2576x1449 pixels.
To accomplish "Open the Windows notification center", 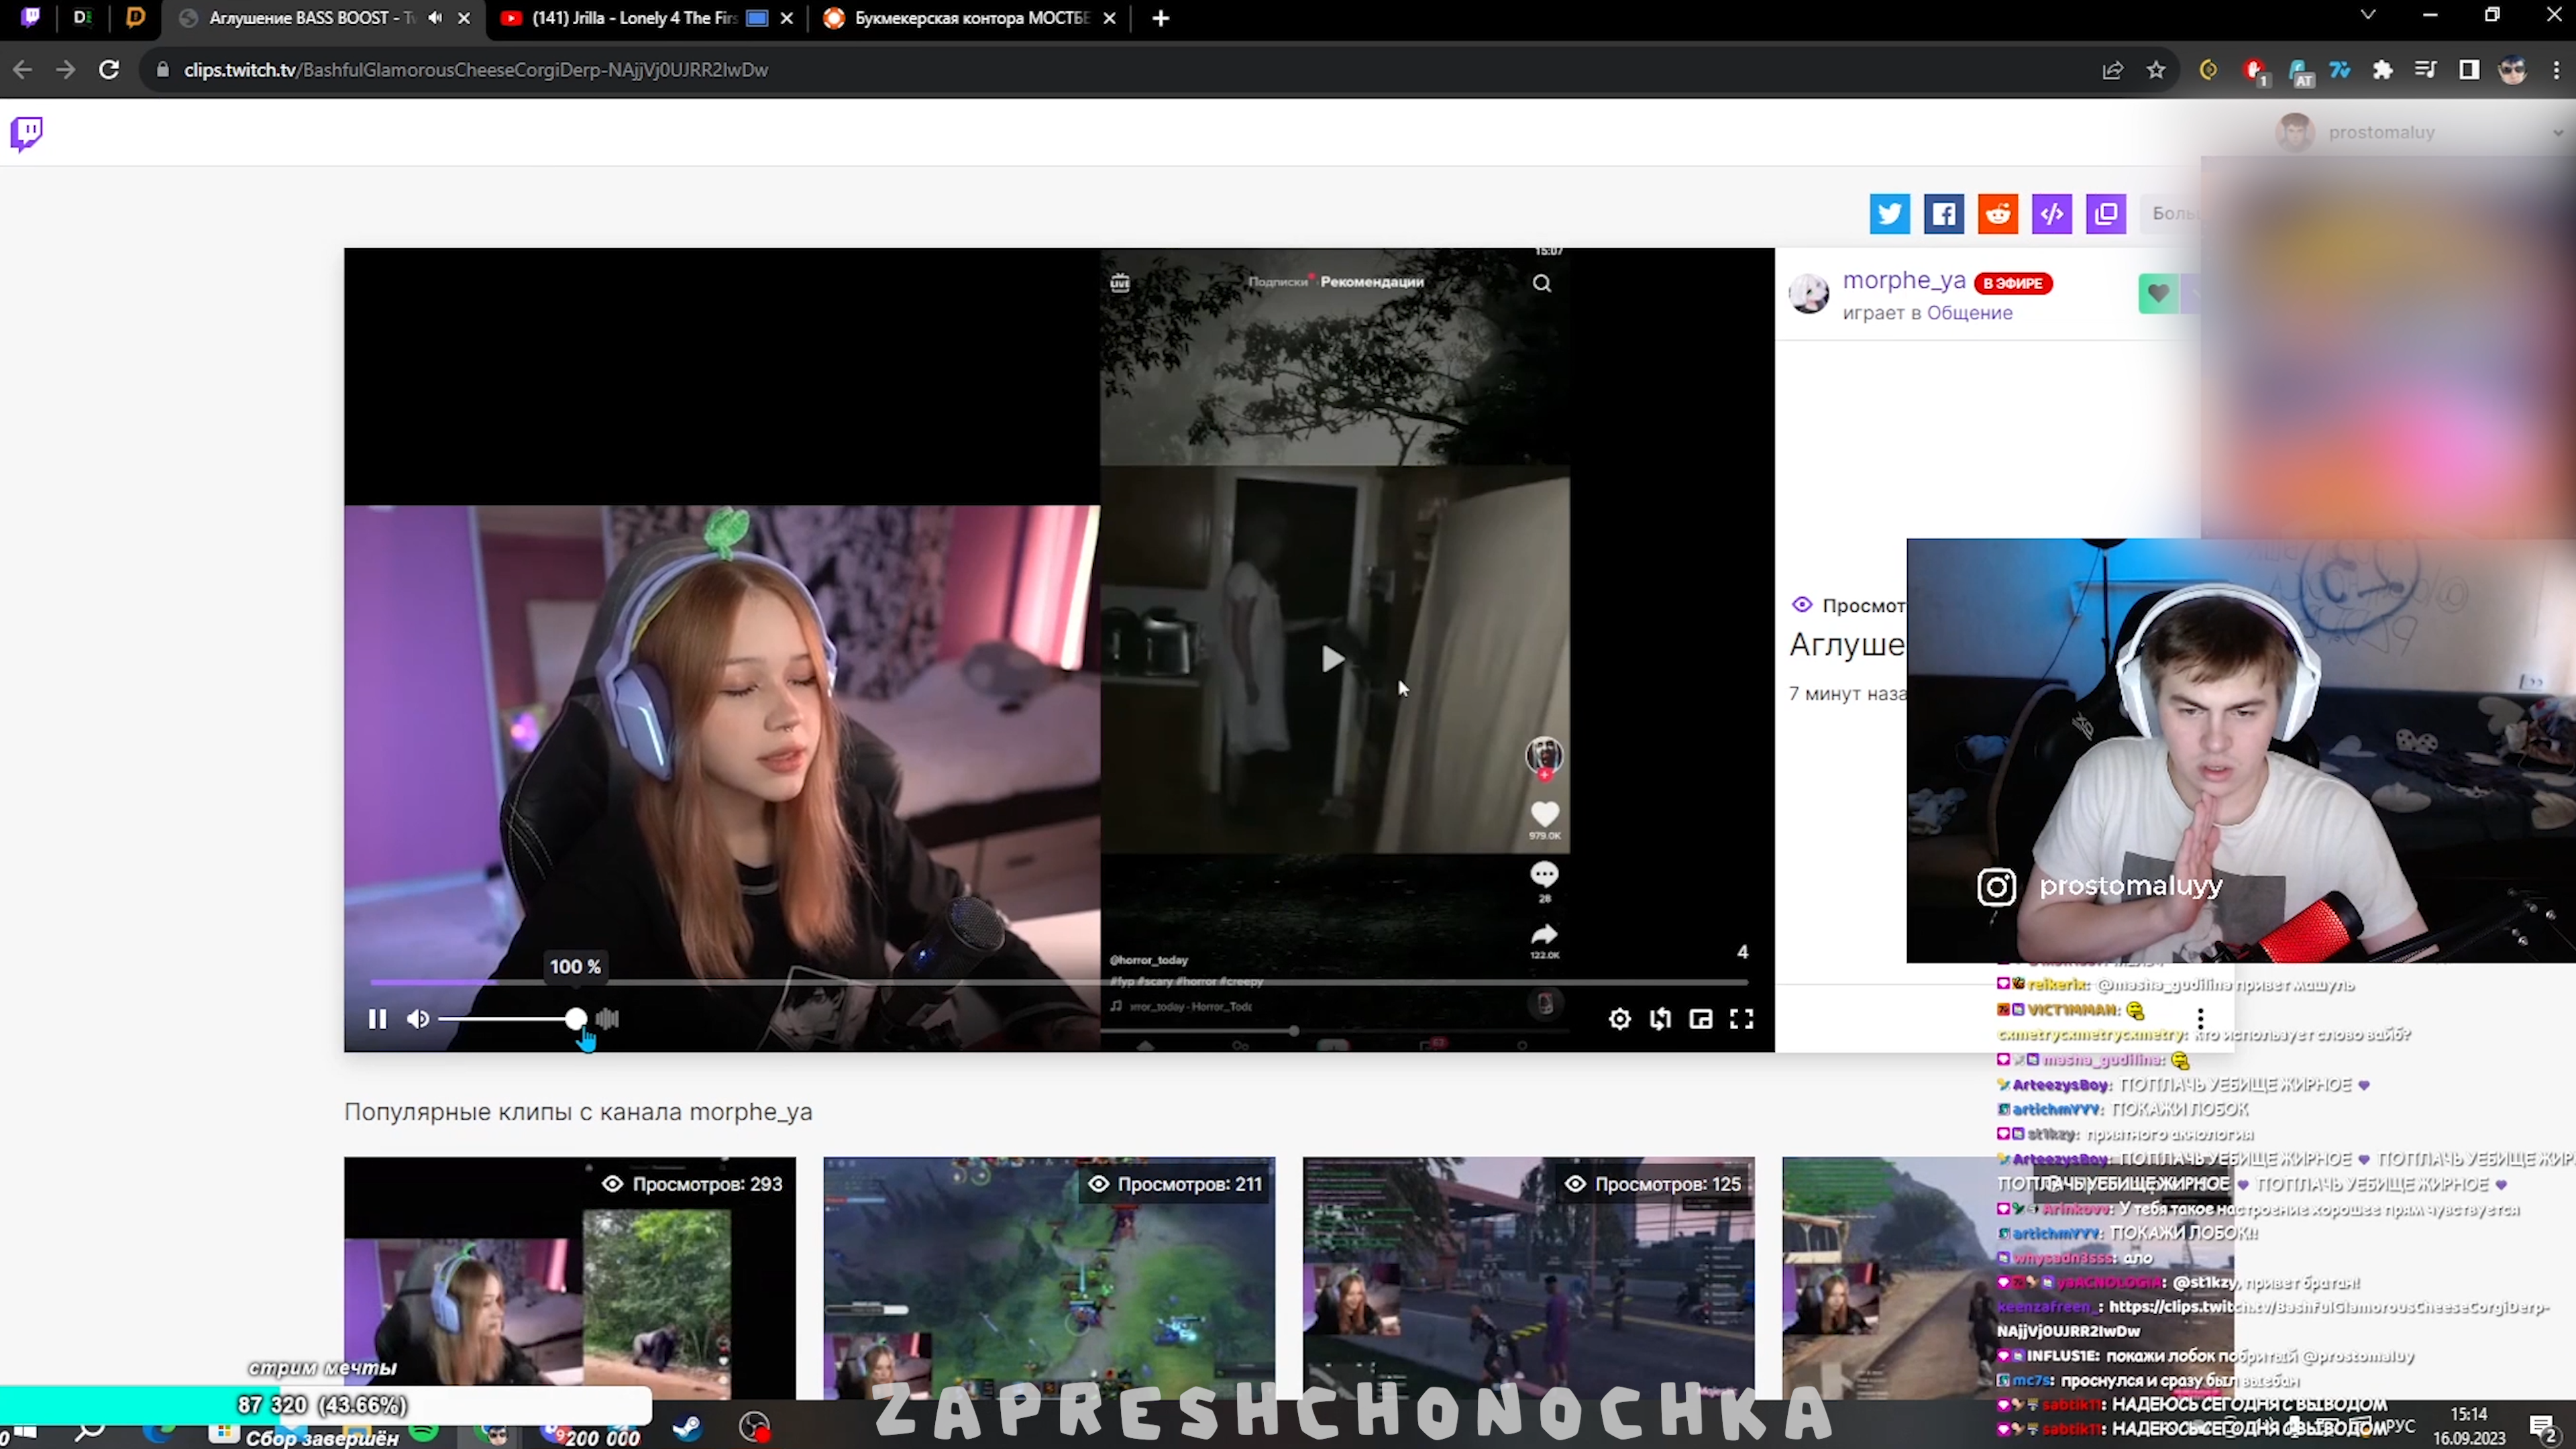I will pos(2542,1427).
